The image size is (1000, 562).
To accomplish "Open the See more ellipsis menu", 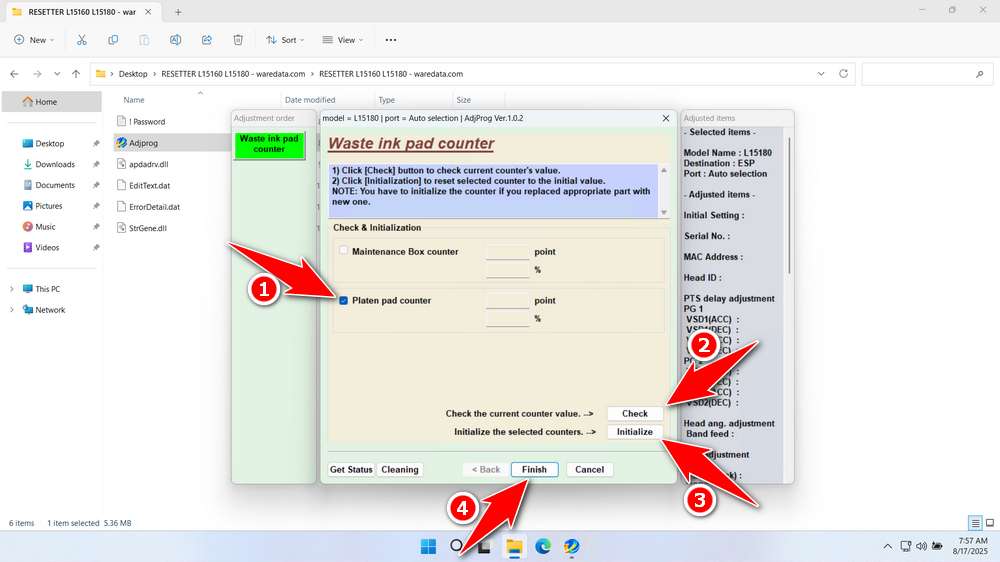I will [x=391, y=40].
